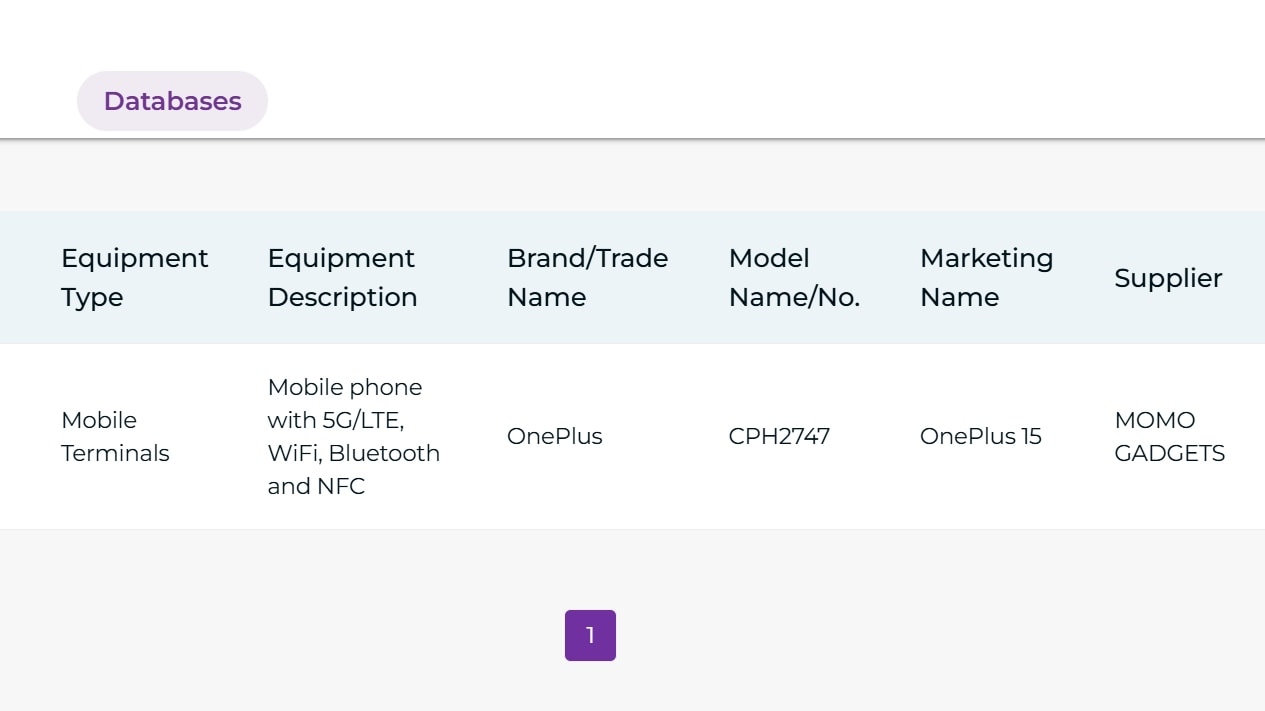
Task: Select the OnePlus 15 marketing name cell
Action: click(x=980, y=436)
